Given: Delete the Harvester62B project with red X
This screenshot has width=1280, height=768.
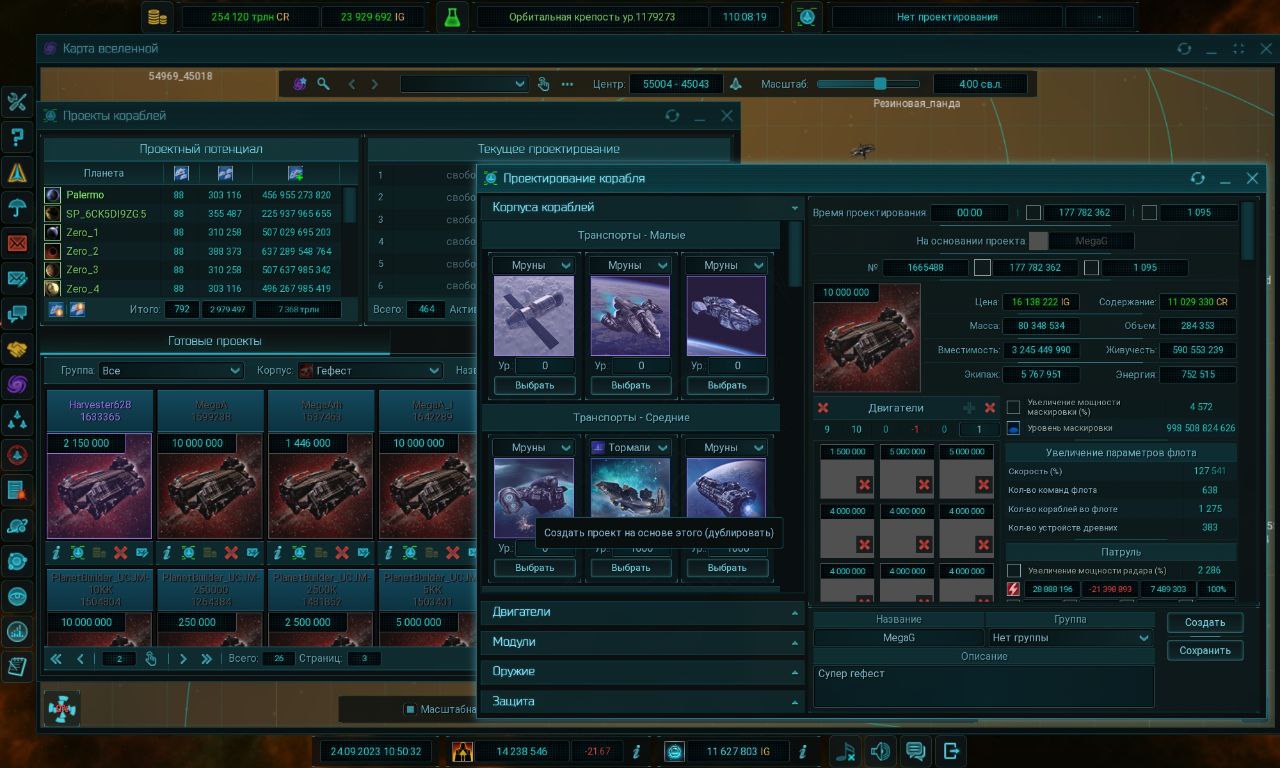Looking at the screenshot, I should tap(120, 552).
